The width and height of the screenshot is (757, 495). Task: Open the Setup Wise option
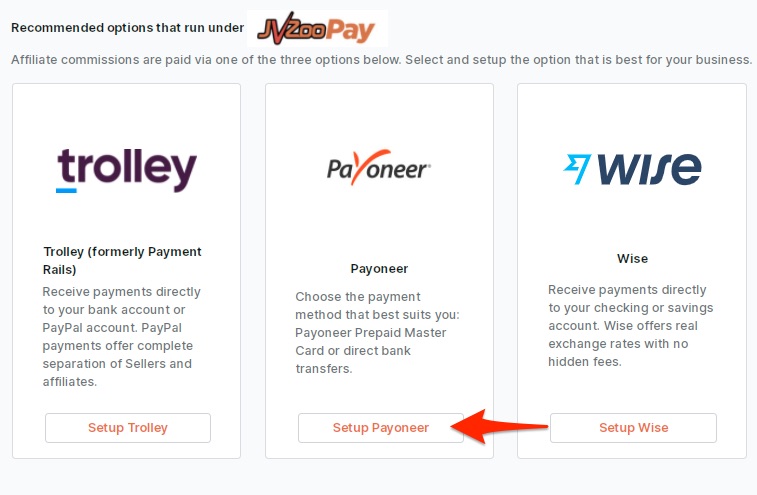(x=633, y=428)
